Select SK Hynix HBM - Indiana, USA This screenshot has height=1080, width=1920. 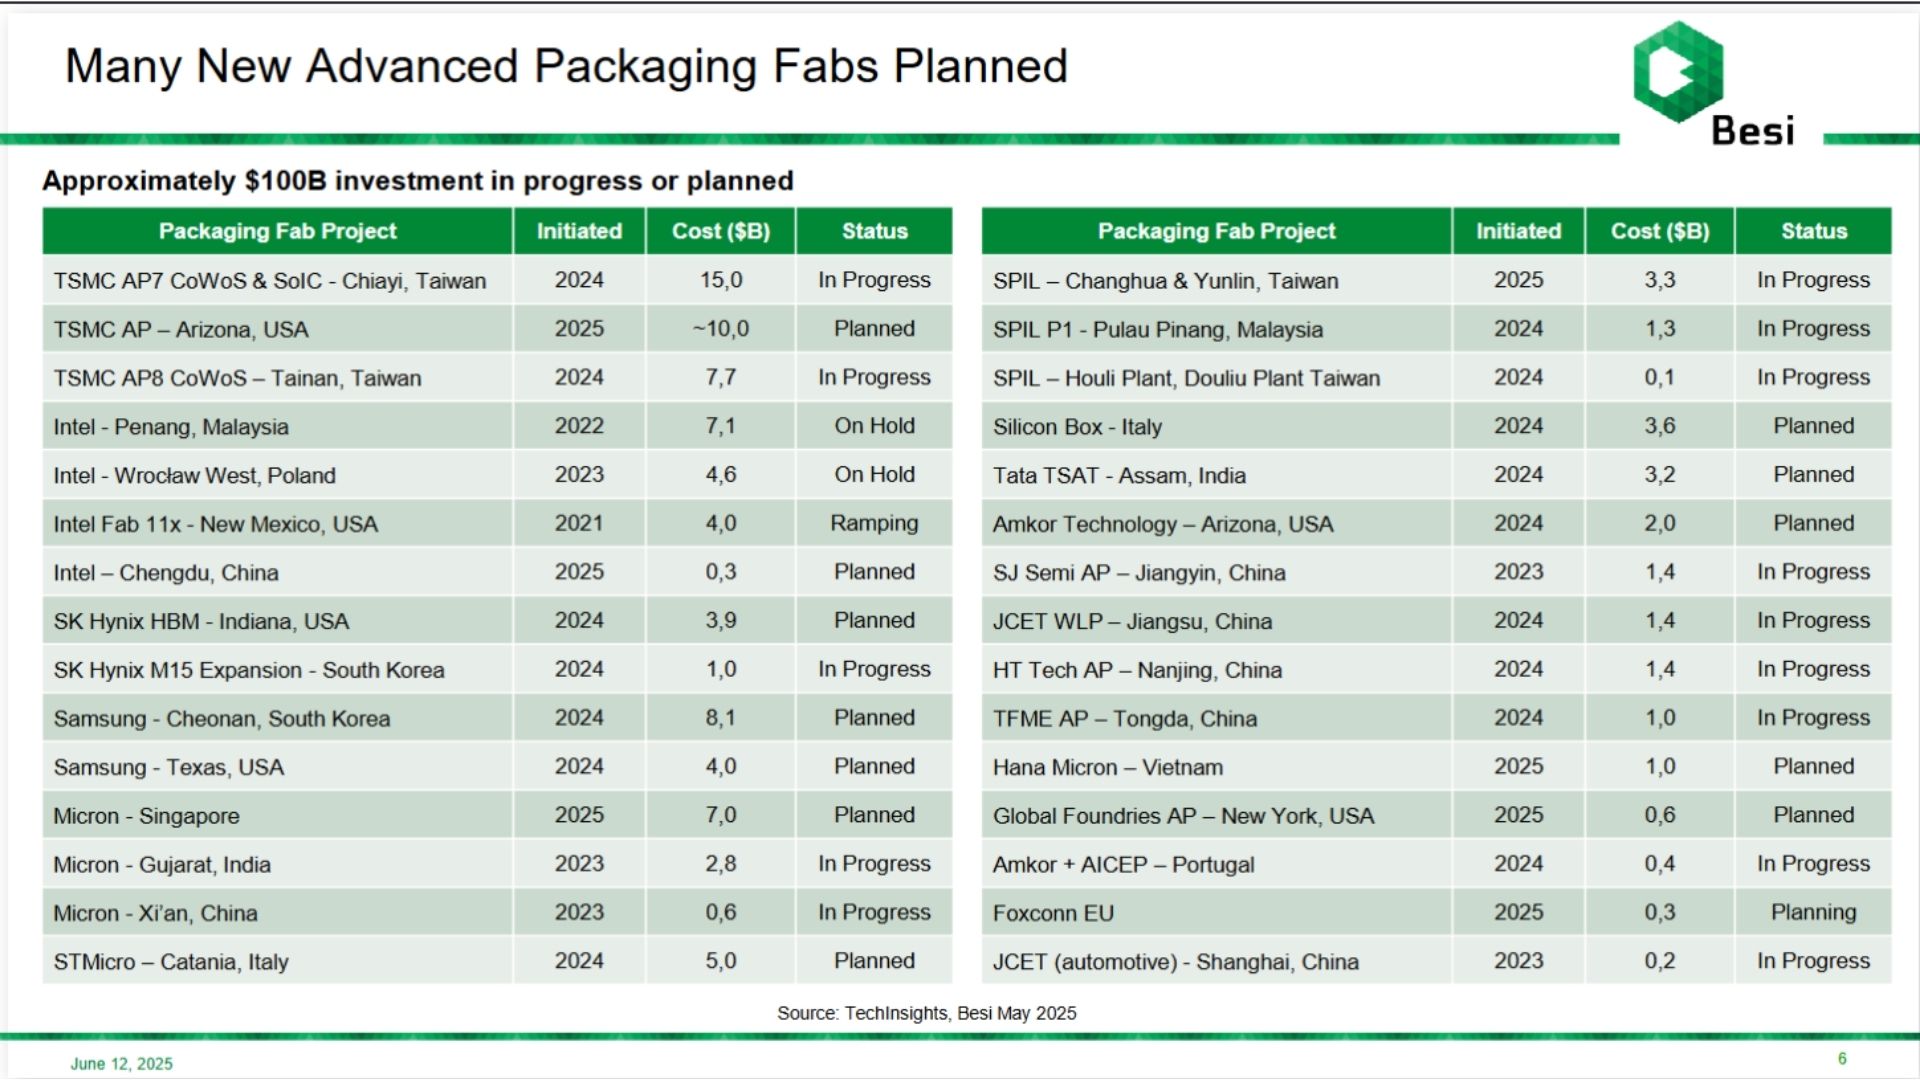click(x=201, y=621)
